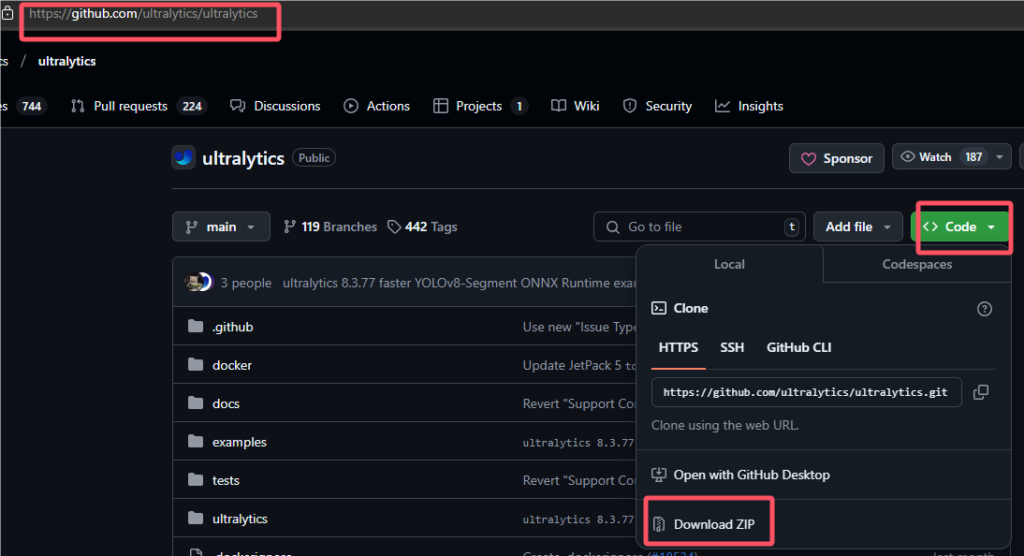Select the SSH clone option
Screen dimensions: 1024x556
732,348
